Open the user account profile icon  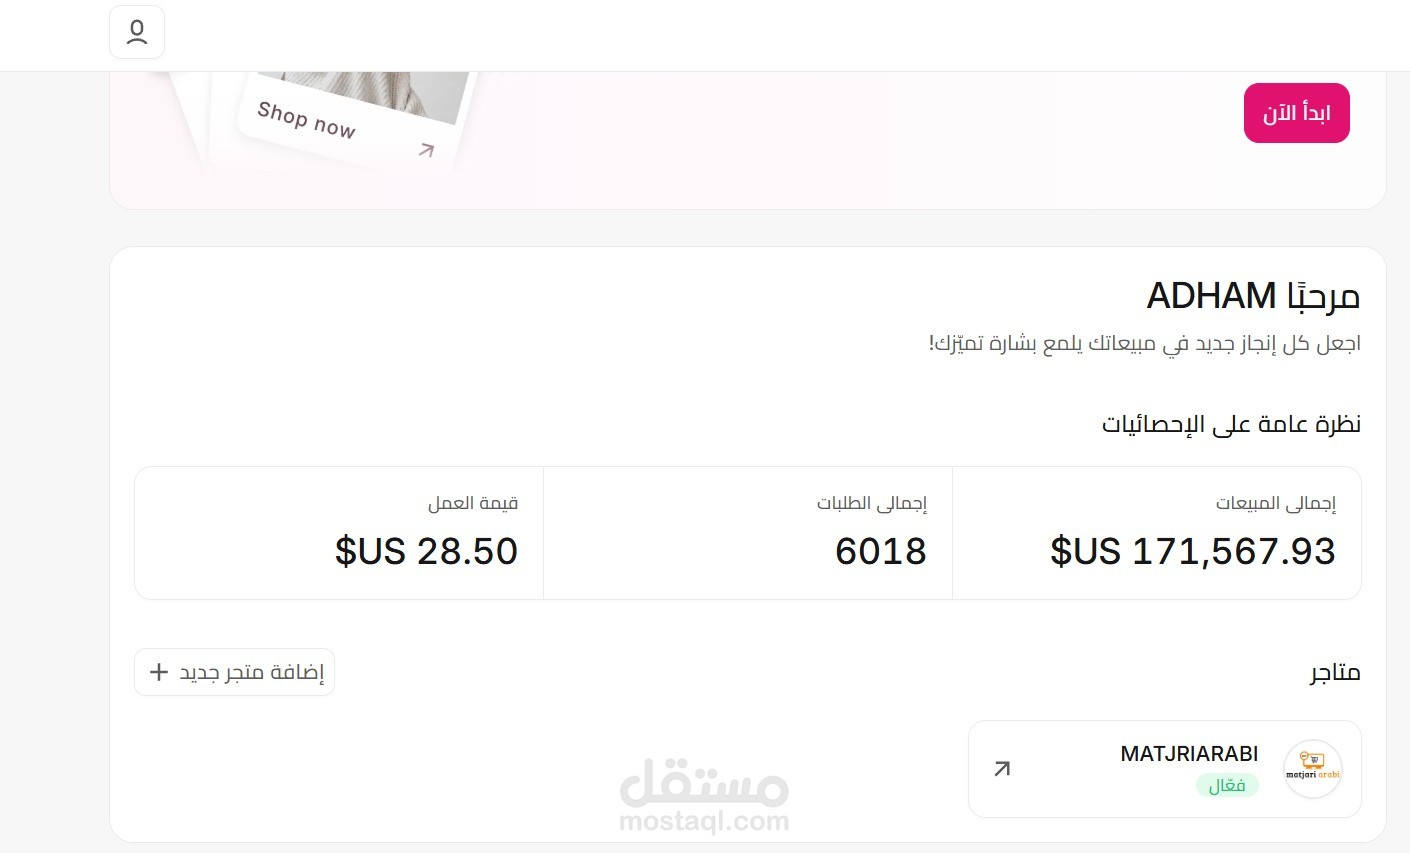(137, 32)
